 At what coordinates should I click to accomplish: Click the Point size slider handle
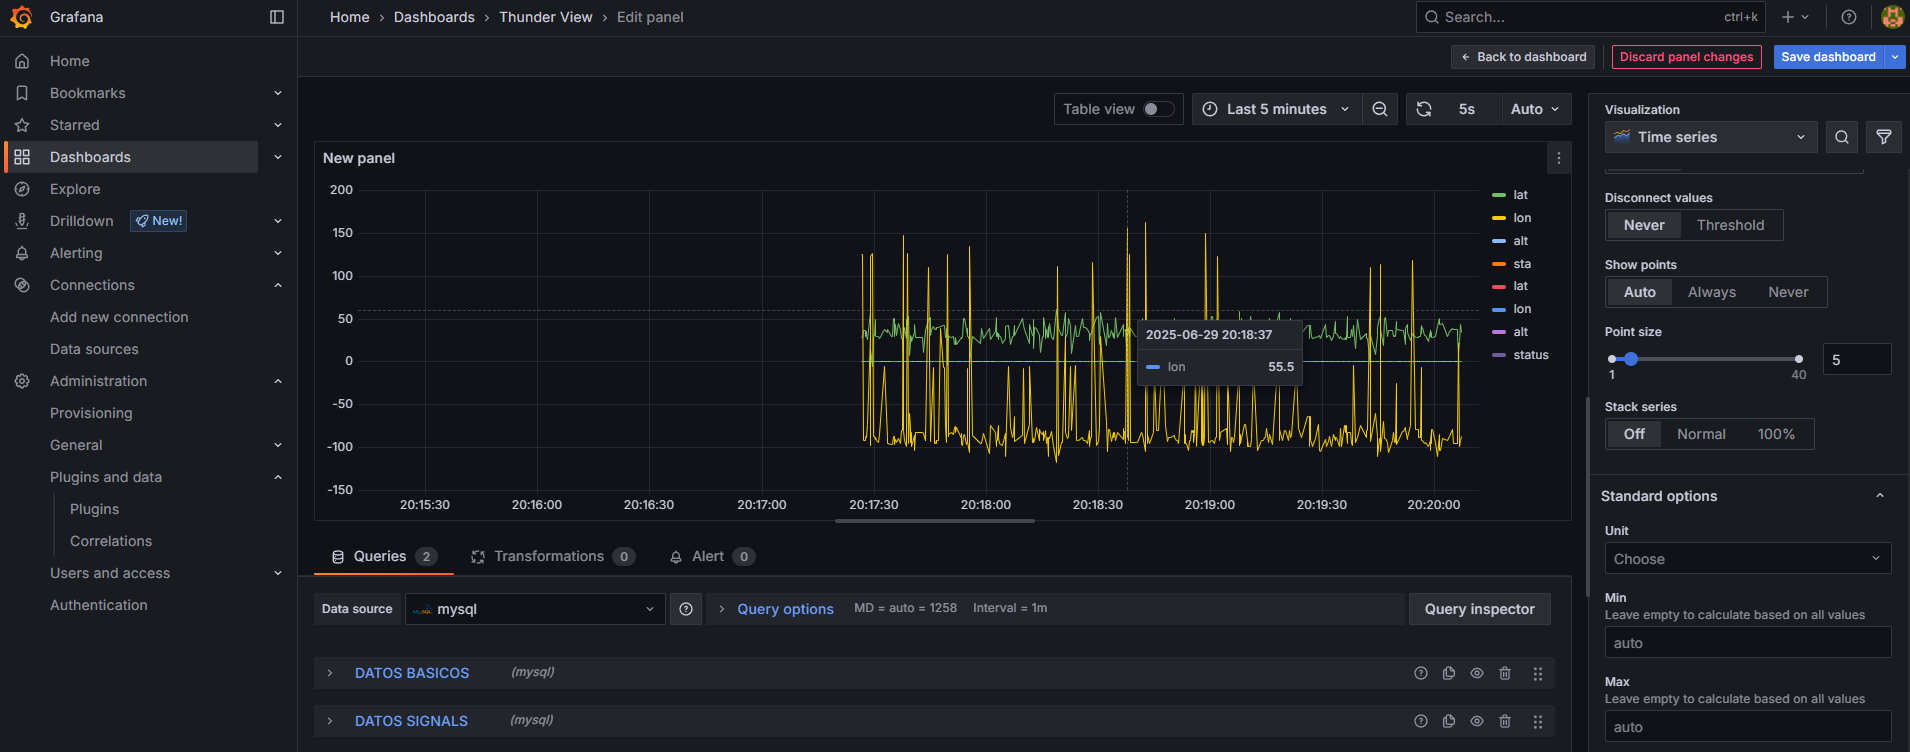1631,359
